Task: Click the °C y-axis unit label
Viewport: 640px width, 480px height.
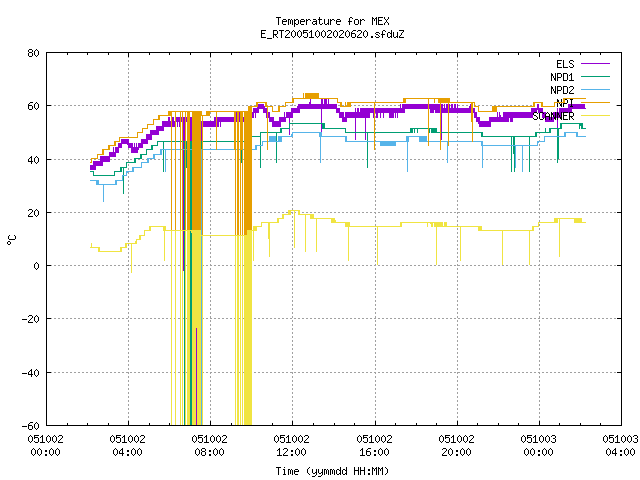Action: coord(11,240)
